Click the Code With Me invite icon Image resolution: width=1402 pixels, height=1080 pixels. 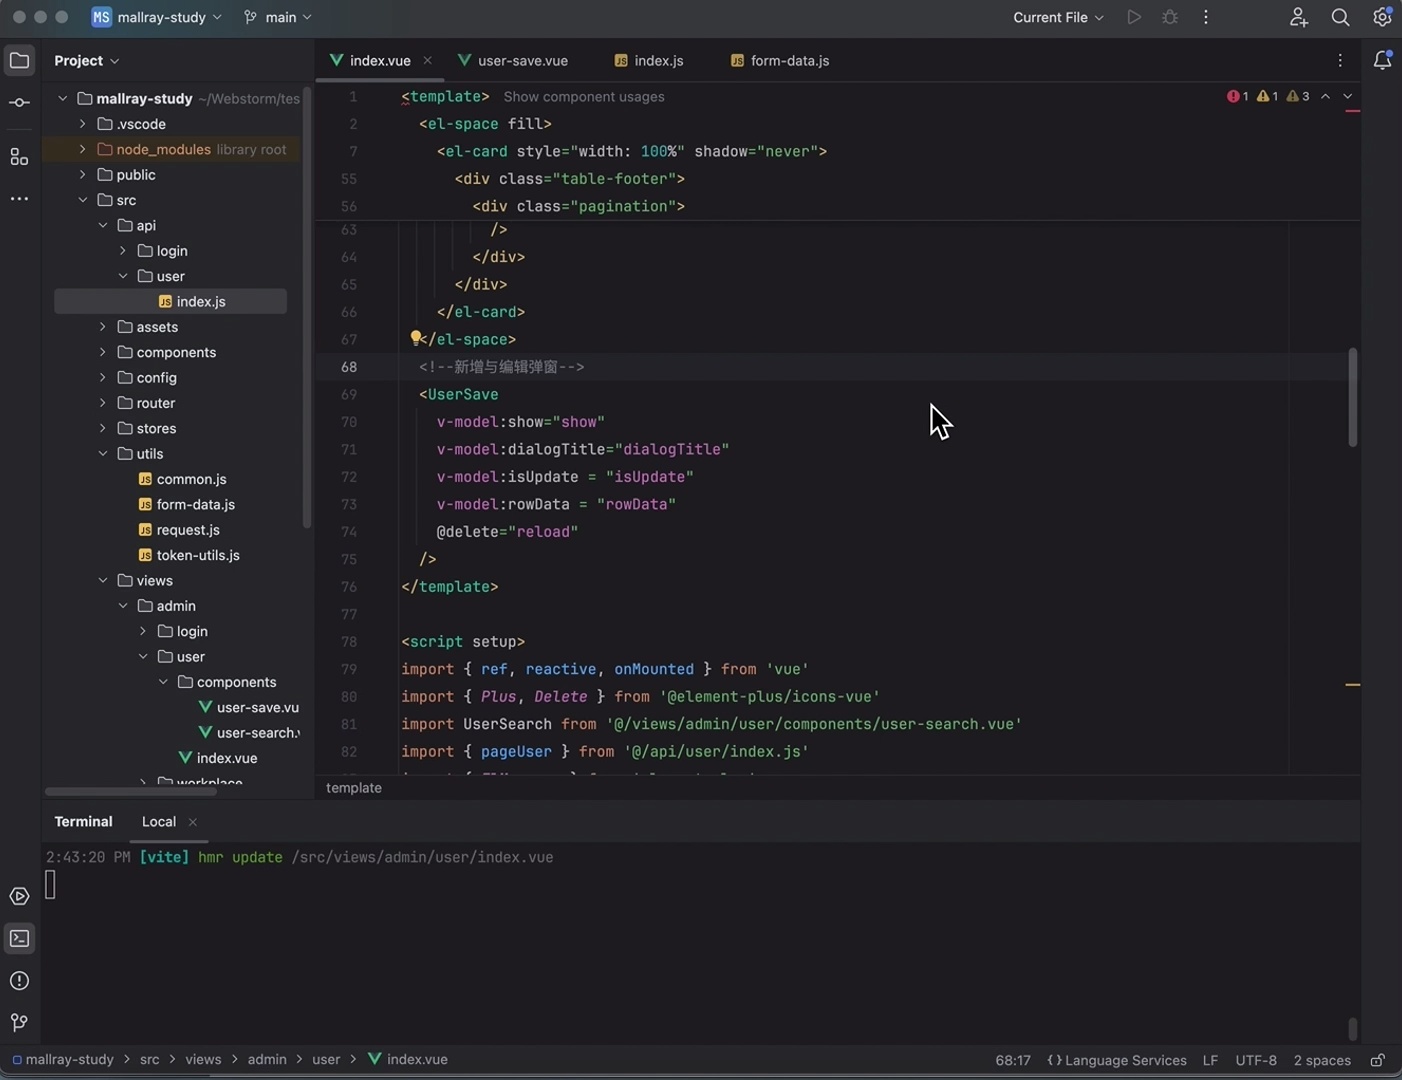point(1297,17)
